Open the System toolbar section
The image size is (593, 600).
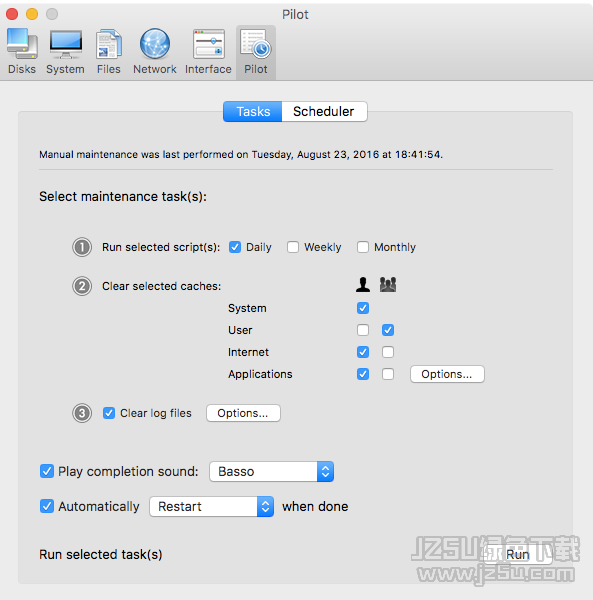[65, 52]
